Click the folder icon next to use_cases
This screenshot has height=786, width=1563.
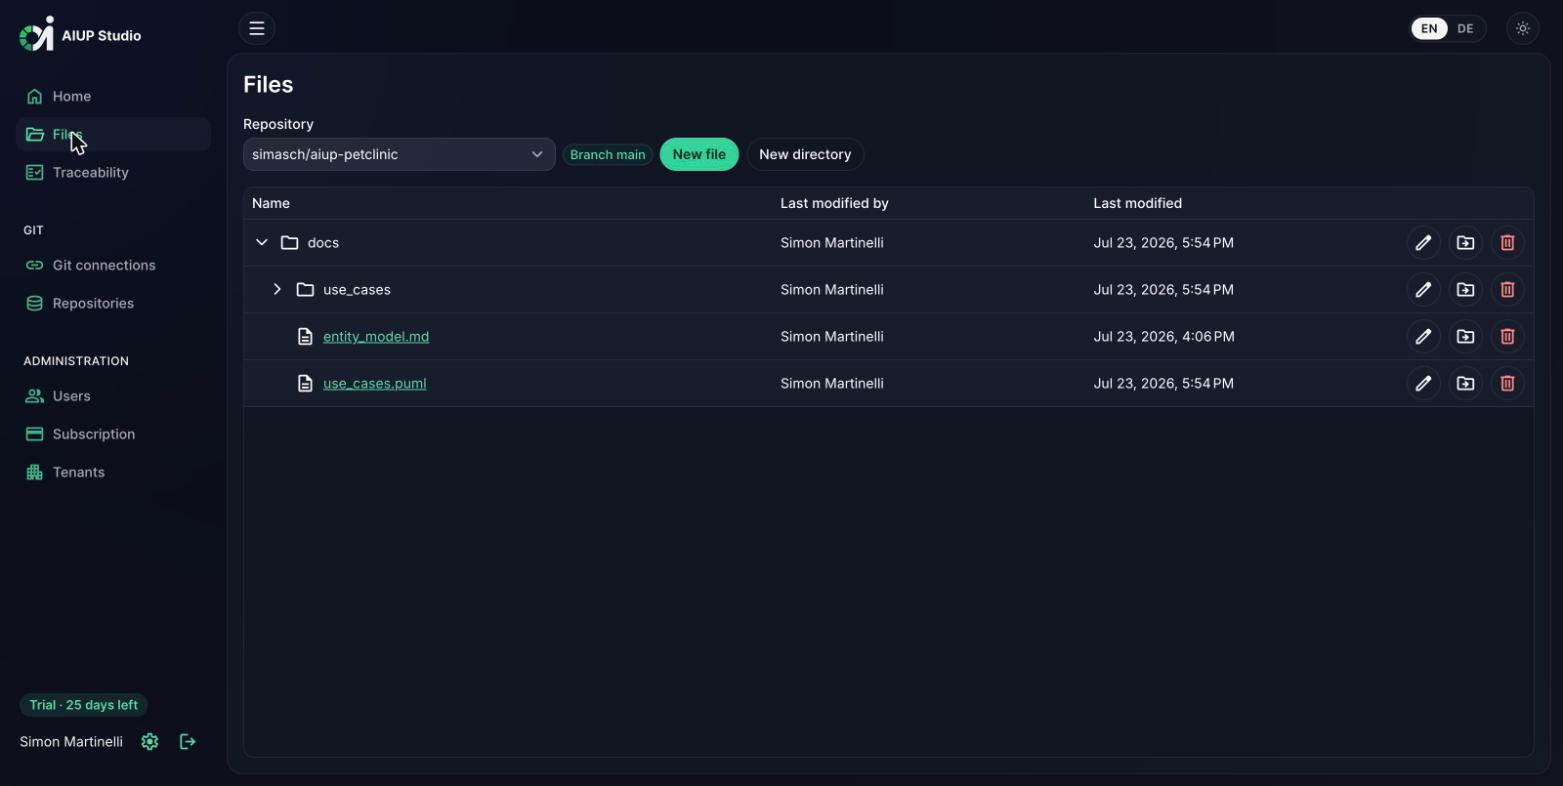(305, 290)
